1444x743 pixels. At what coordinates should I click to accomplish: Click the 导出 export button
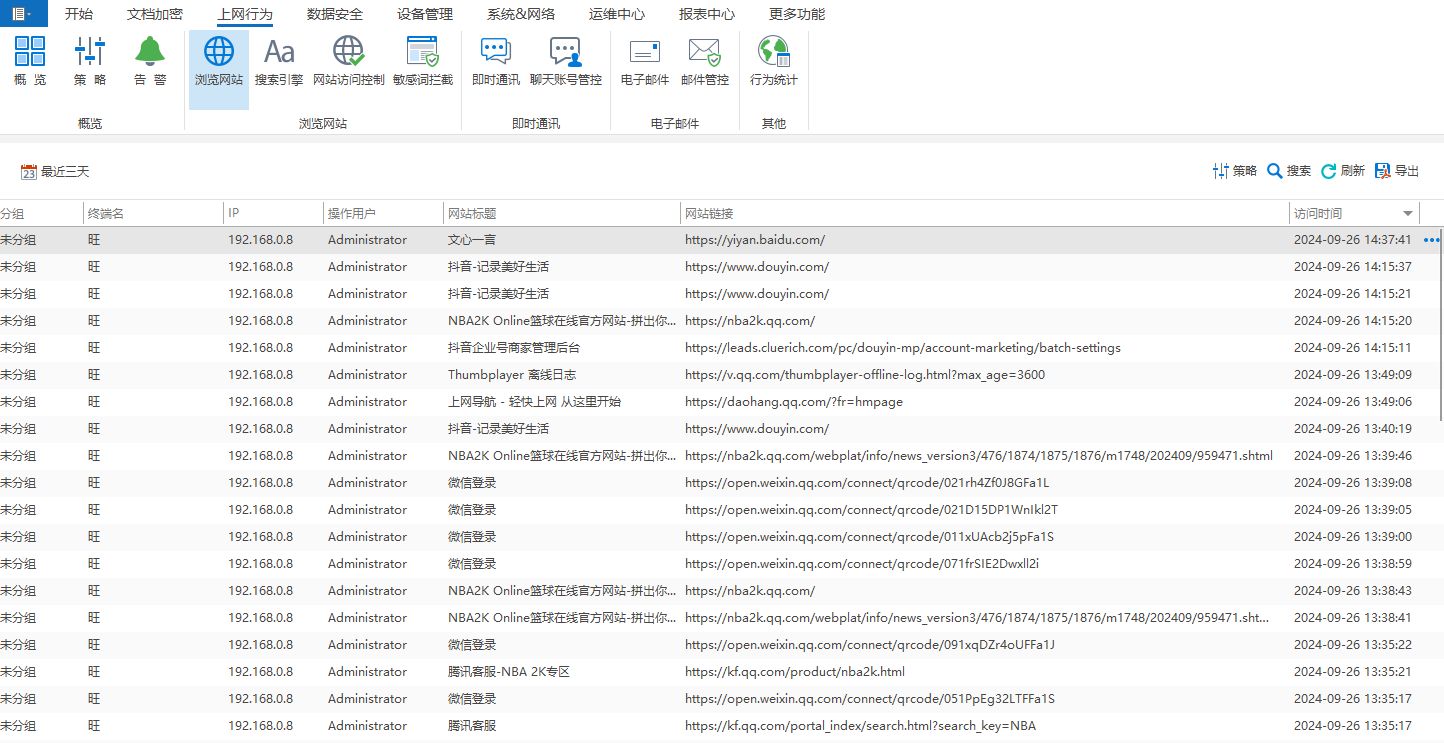(x=1397, y=171)
